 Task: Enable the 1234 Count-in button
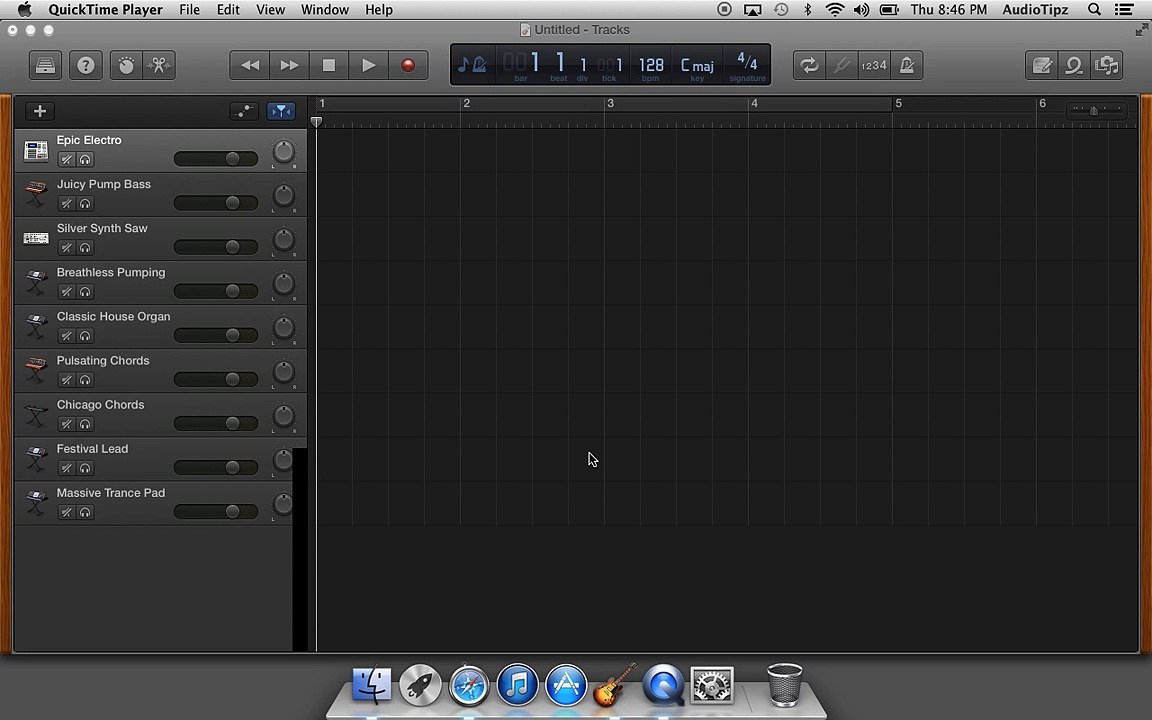tap(874, 65)
